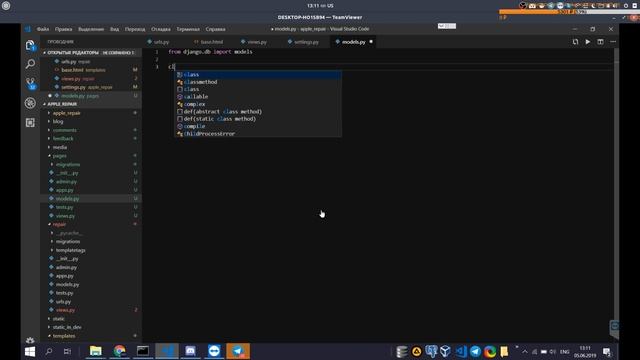Switch to TeamViewer in the taskbar
This screenshot has width=640, height=360.
214,351
